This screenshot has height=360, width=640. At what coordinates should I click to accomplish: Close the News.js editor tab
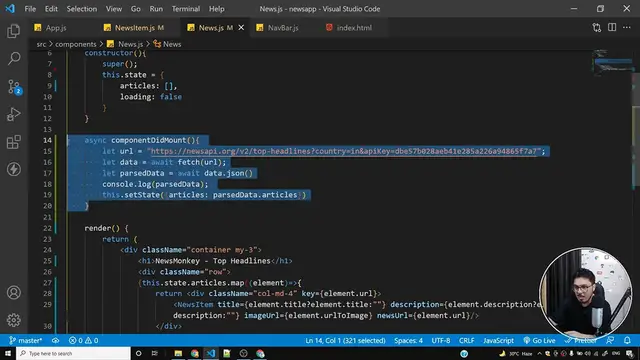241,28
